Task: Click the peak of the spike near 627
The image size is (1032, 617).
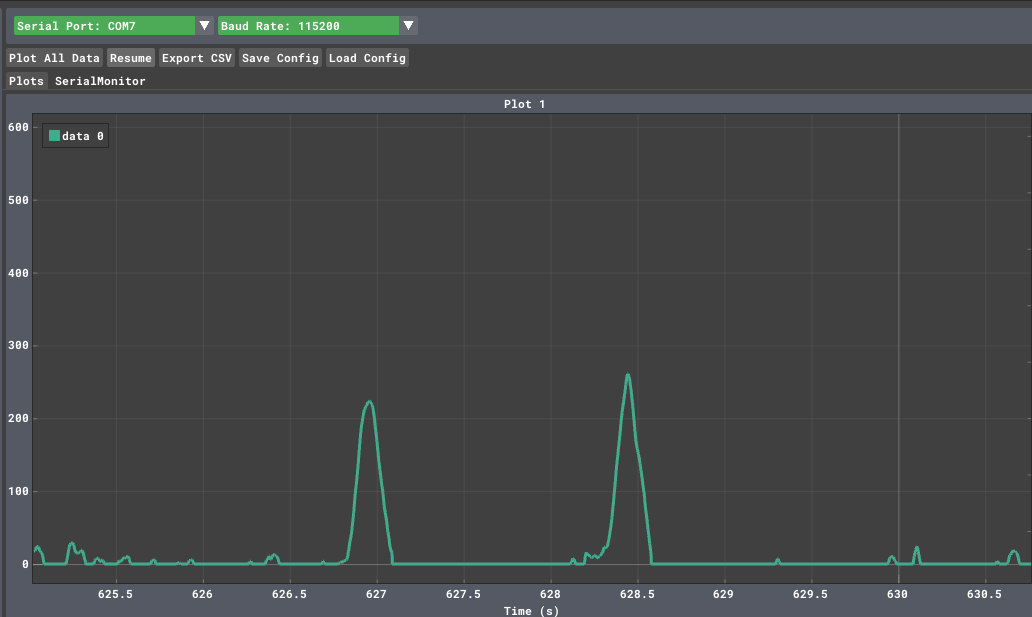Action: (x=370, y=402)
